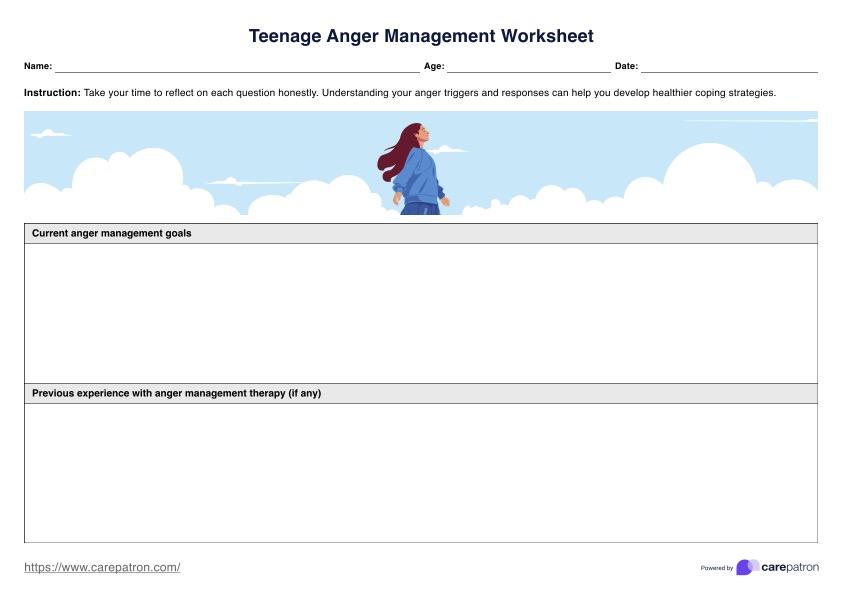Click inside the previous therapy experience box

(x=420, y=472)
